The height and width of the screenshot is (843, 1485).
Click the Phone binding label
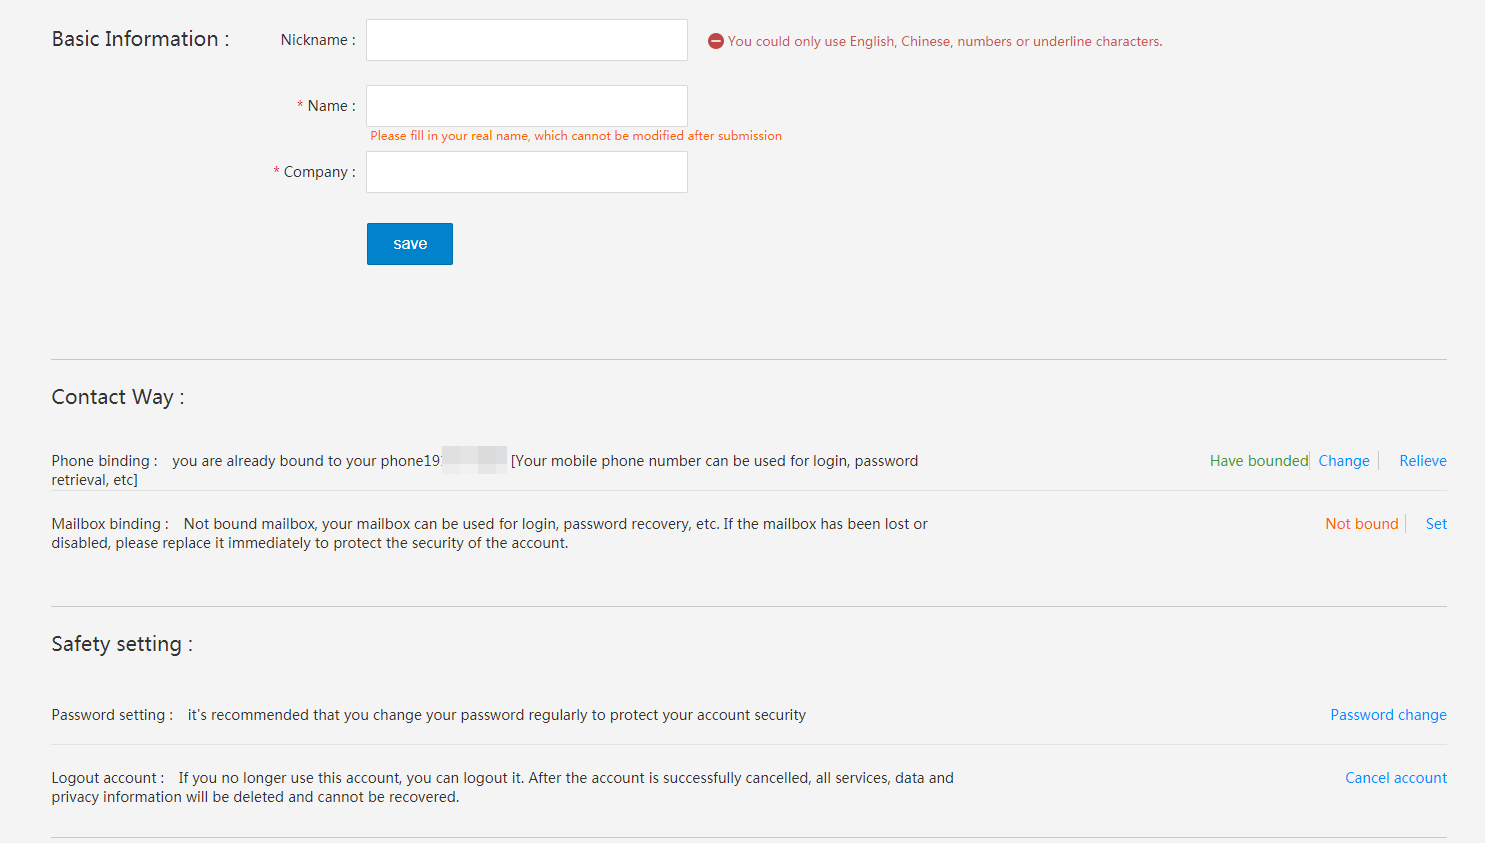coord(104,461)
